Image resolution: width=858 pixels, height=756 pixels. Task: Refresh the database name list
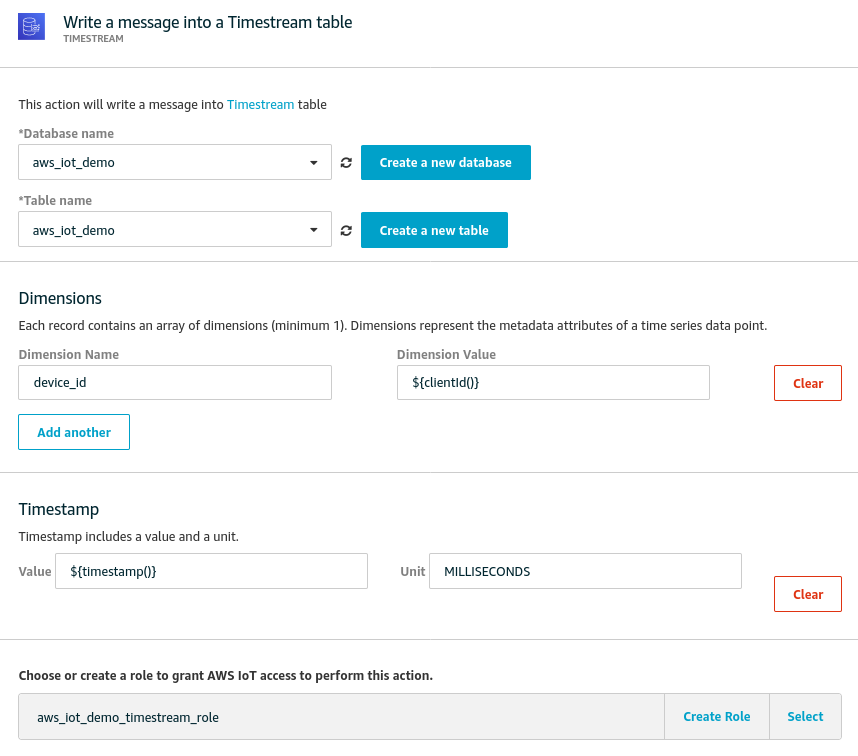click(345, 162)
